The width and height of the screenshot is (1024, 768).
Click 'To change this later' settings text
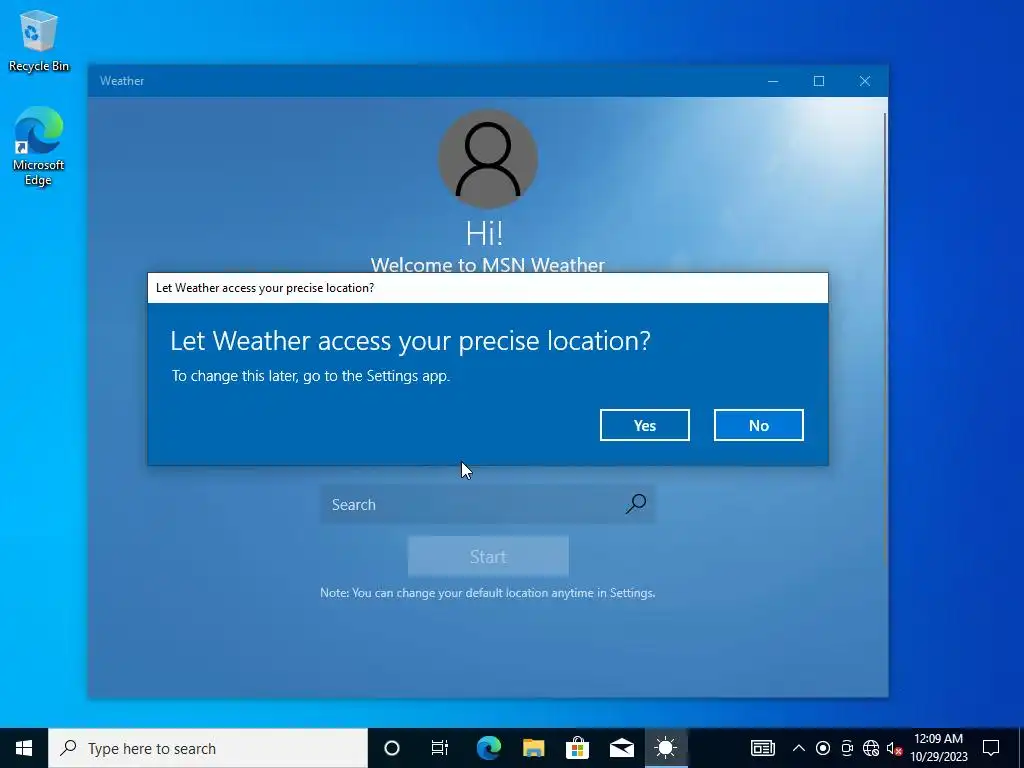311,376
